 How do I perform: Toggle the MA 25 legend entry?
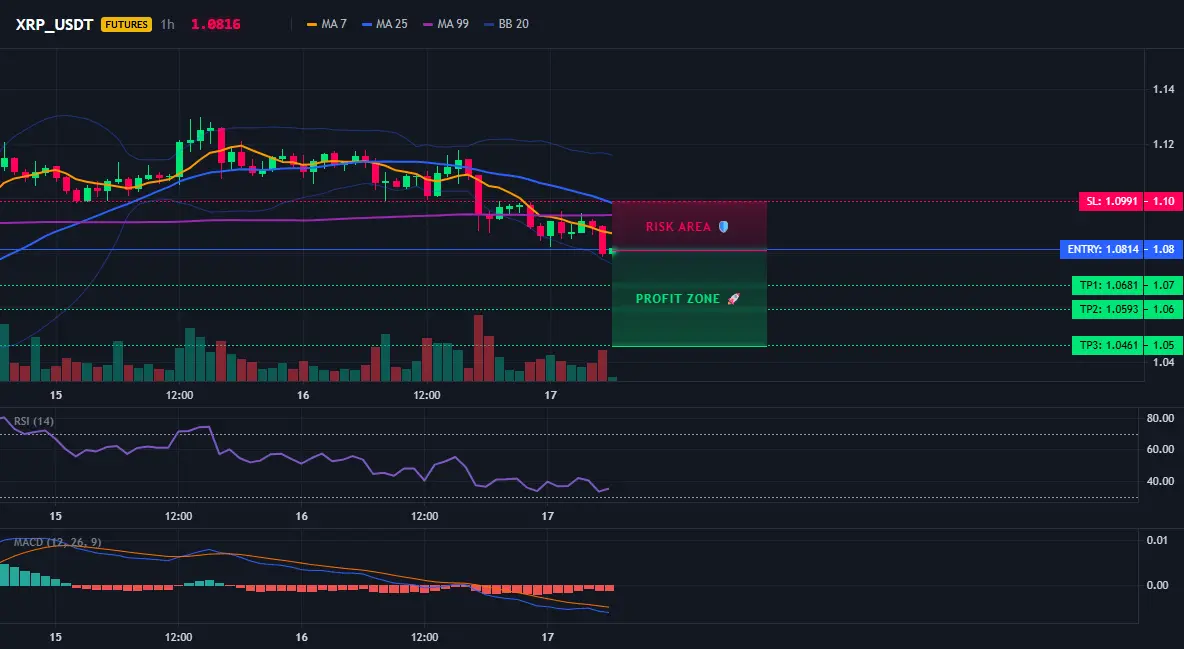click(x=384, y=24)
